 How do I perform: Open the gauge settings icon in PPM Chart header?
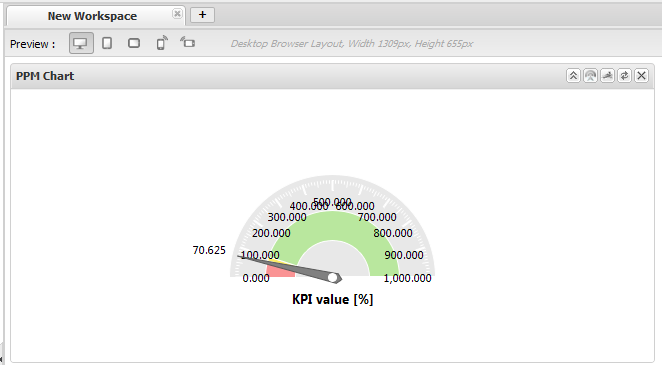590,76
